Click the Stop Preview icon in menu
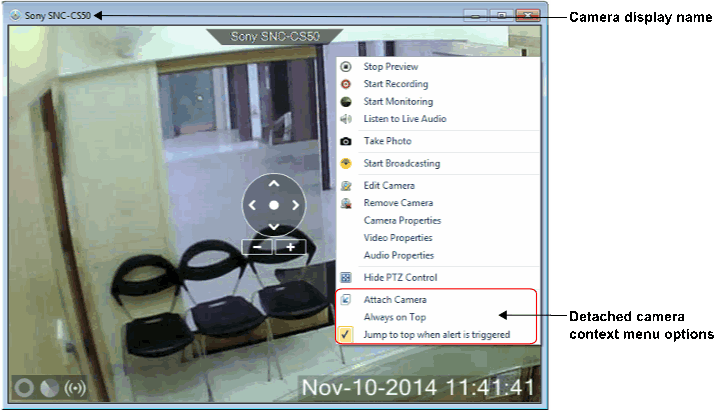Image resolution: width=714 pixels, height=410 pixels. tap(346, 67)
